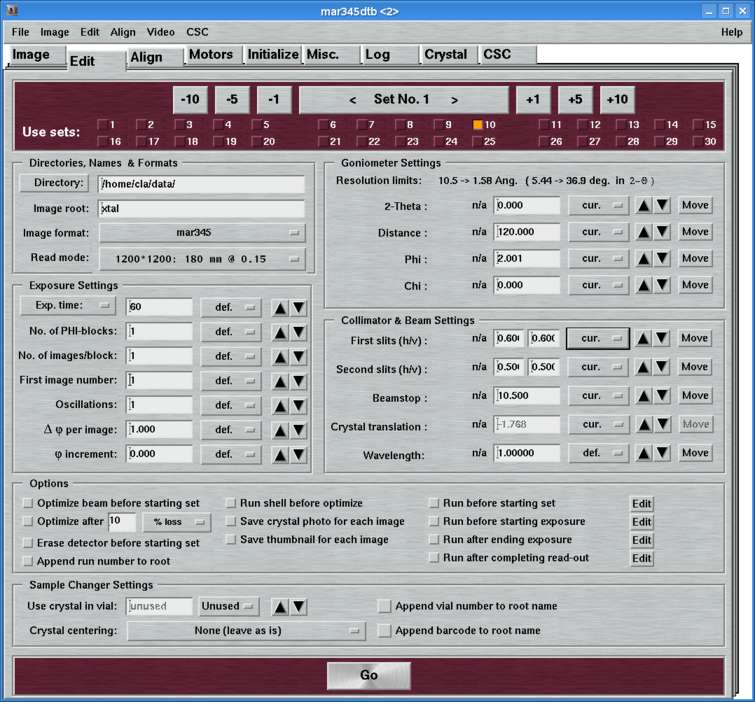Increase Exp. time with up arrow
This screenshot has width=755, height=702.
pyautogui.click(x=281, y=307)
